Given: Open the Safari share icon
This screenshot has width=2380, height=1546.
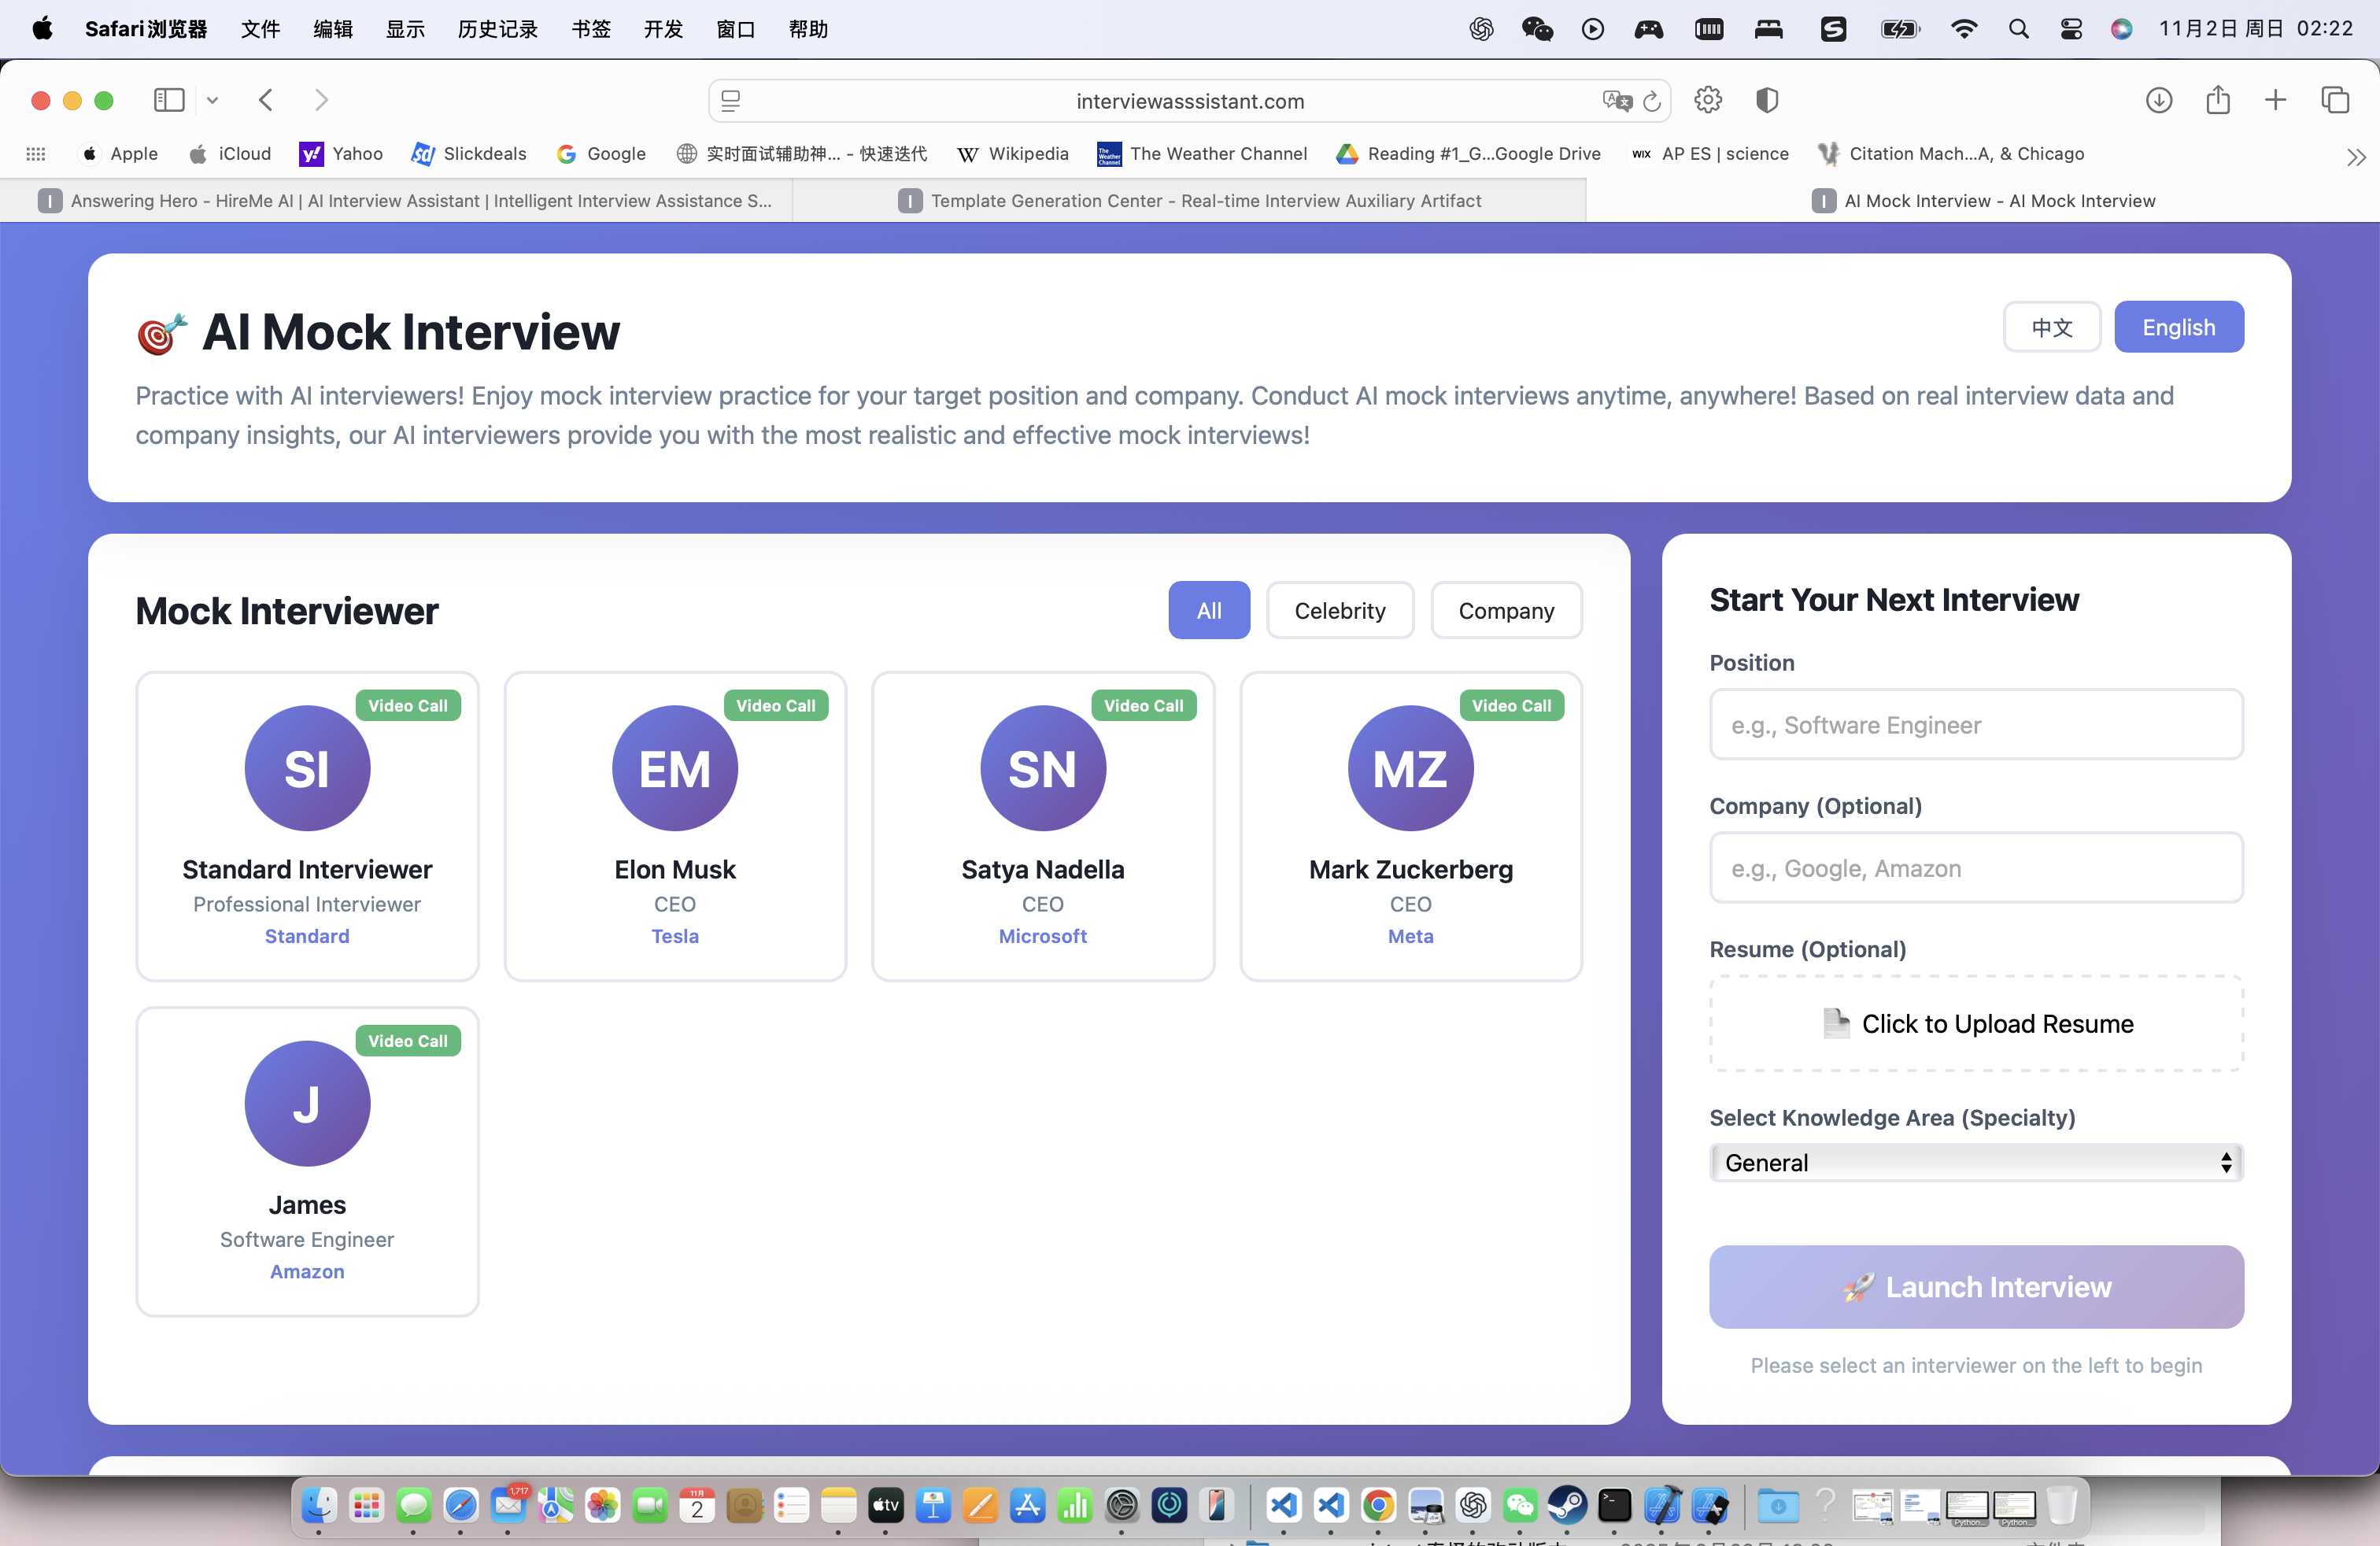Looking at the screenshot, I should point(2218,100).
